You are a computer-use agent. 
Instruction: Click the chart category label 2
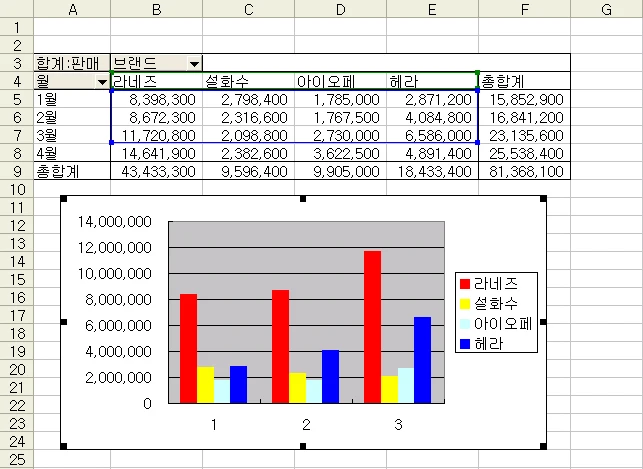pos(306,425)
